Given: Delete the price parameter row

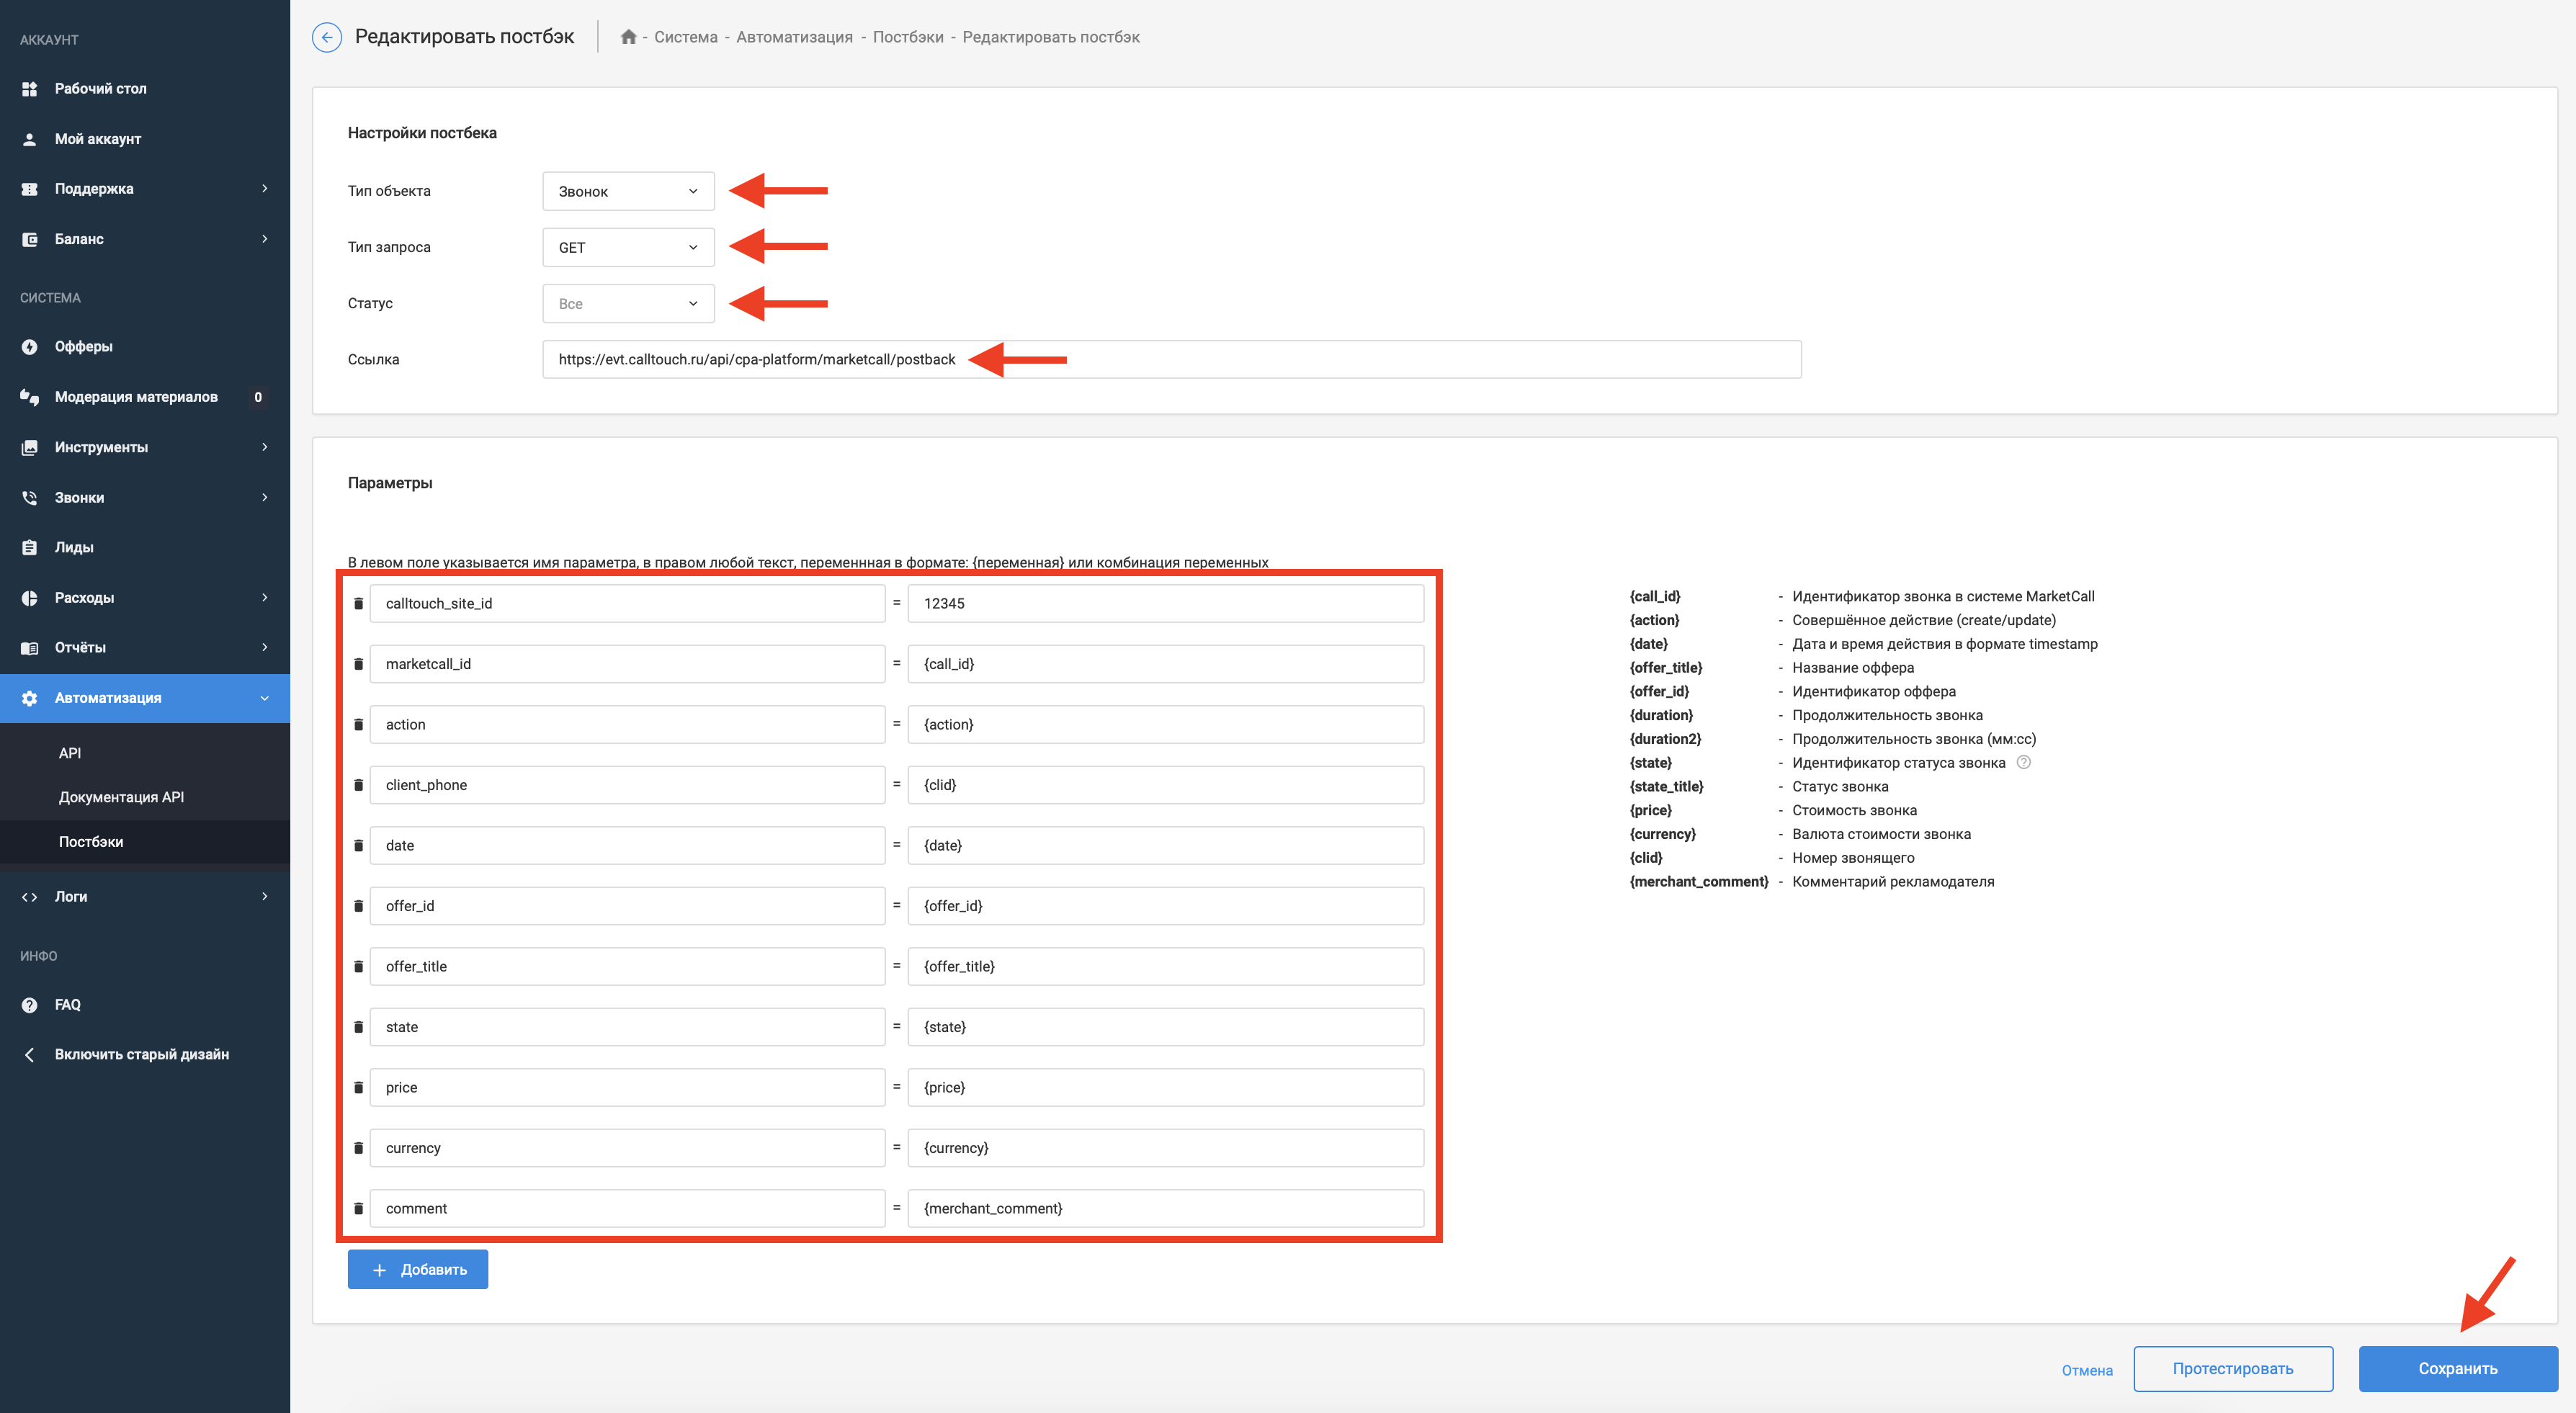Looking at the screenshot, I should [358, 1088].
